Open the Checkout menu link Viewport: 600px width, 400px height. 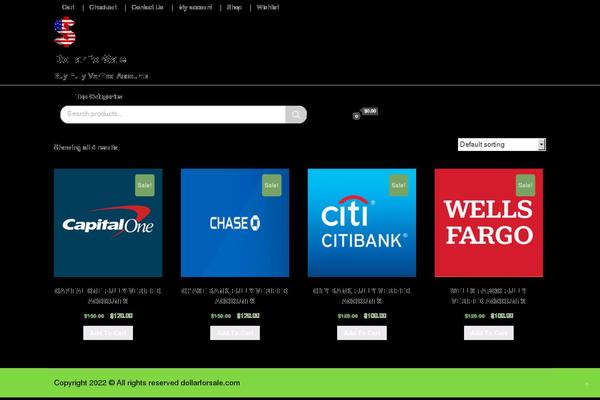[x=103, y=7]
